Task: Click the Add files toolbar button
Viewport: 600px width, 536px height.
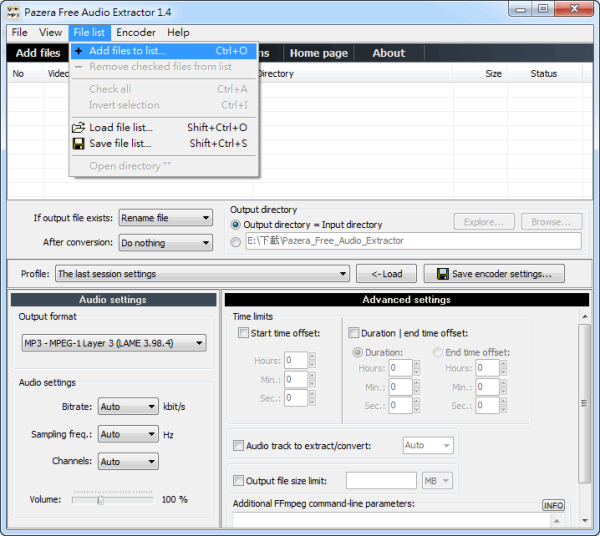Action: click(x=38, y=53)
